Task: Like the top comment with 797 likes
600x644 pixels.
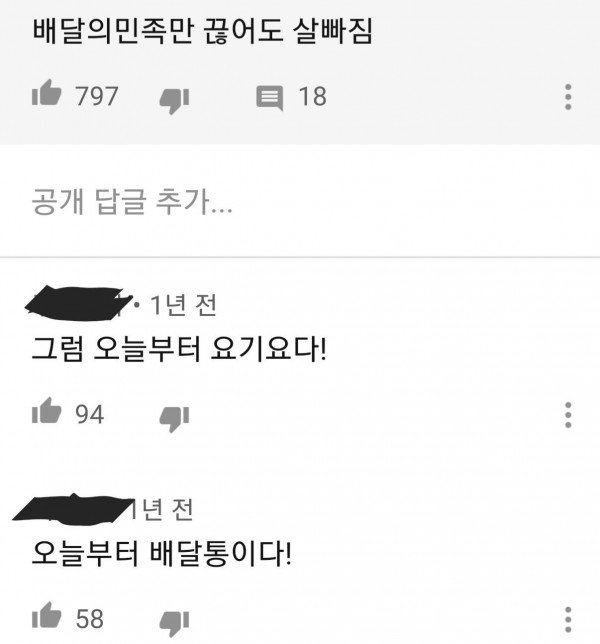Action: (46, 93)
